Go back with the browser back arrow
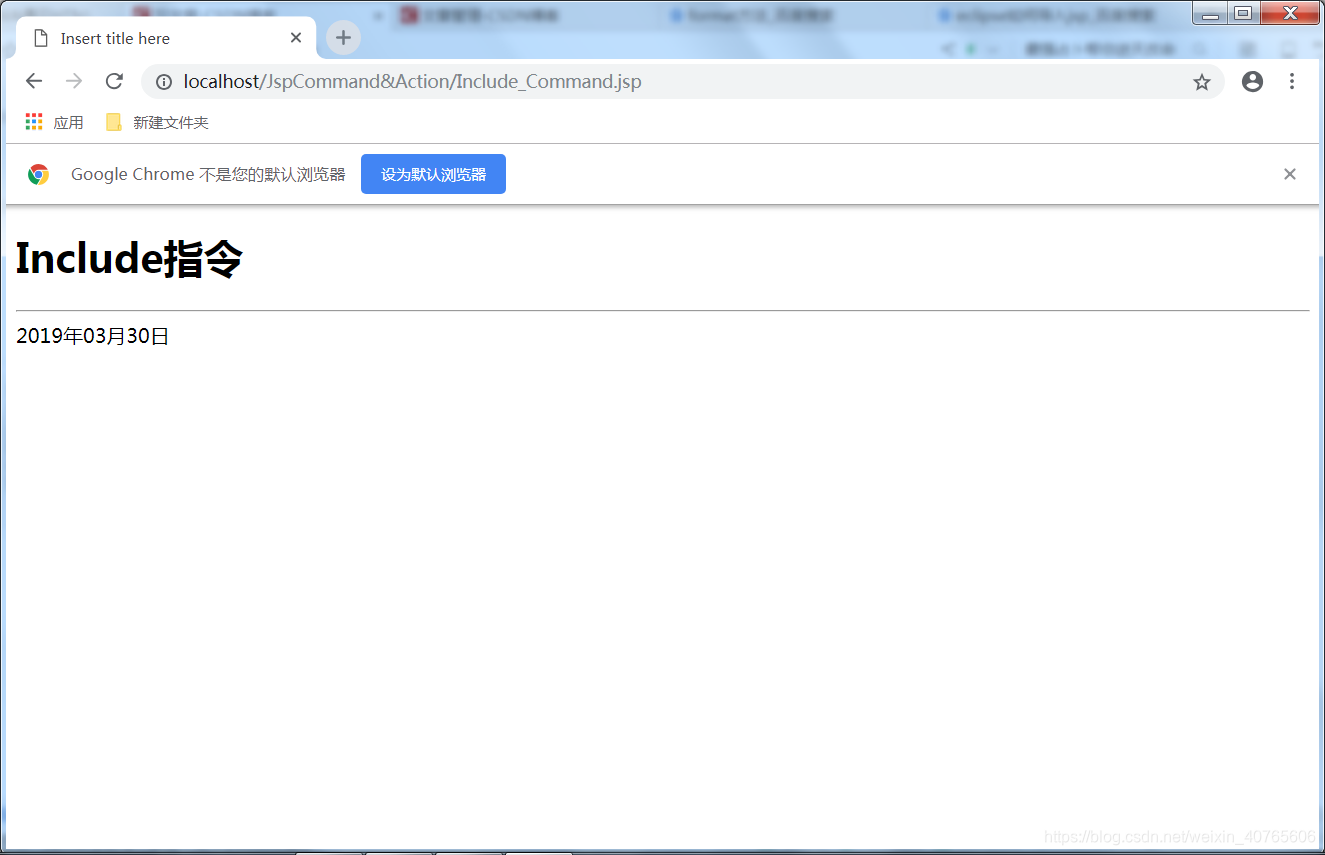This screenshot has height=855, width=1325. [34, 81]
